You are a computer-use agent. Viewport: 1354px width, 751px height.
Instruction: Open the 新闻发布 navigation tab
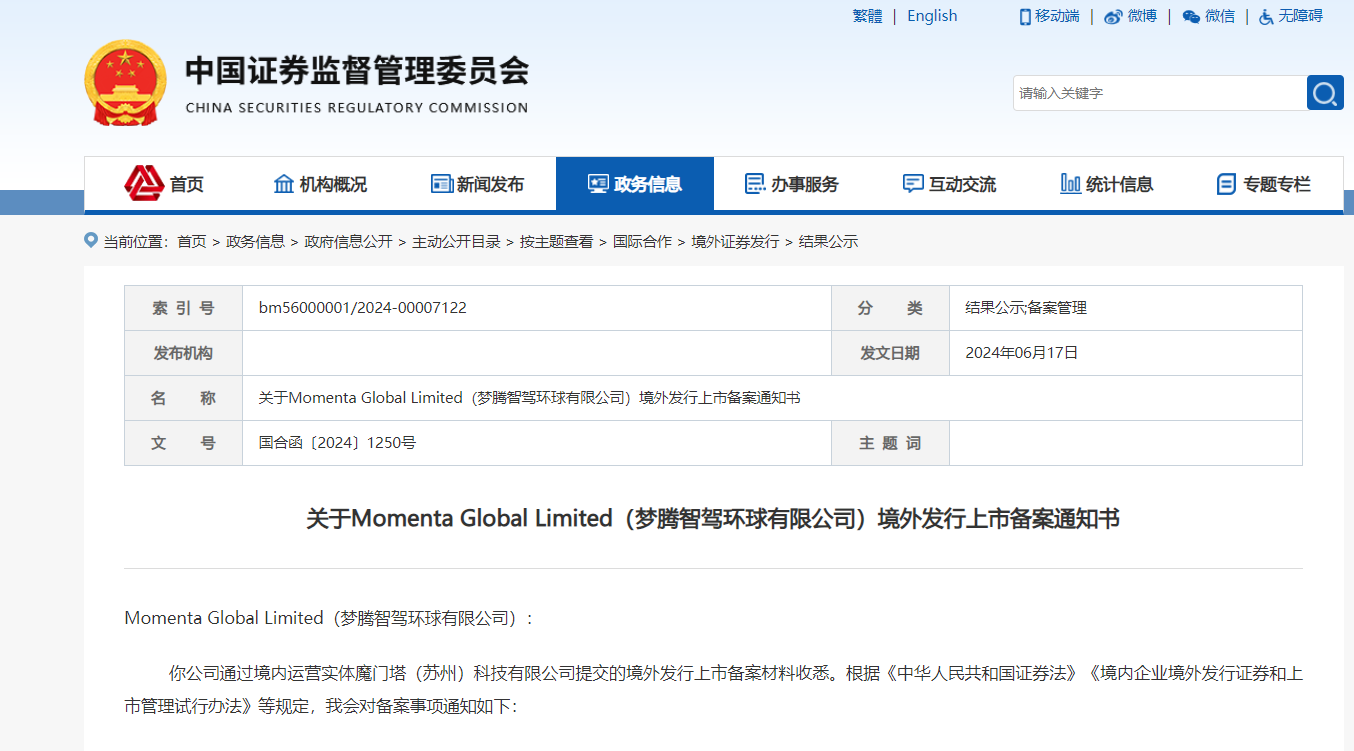tap(477, 184)
